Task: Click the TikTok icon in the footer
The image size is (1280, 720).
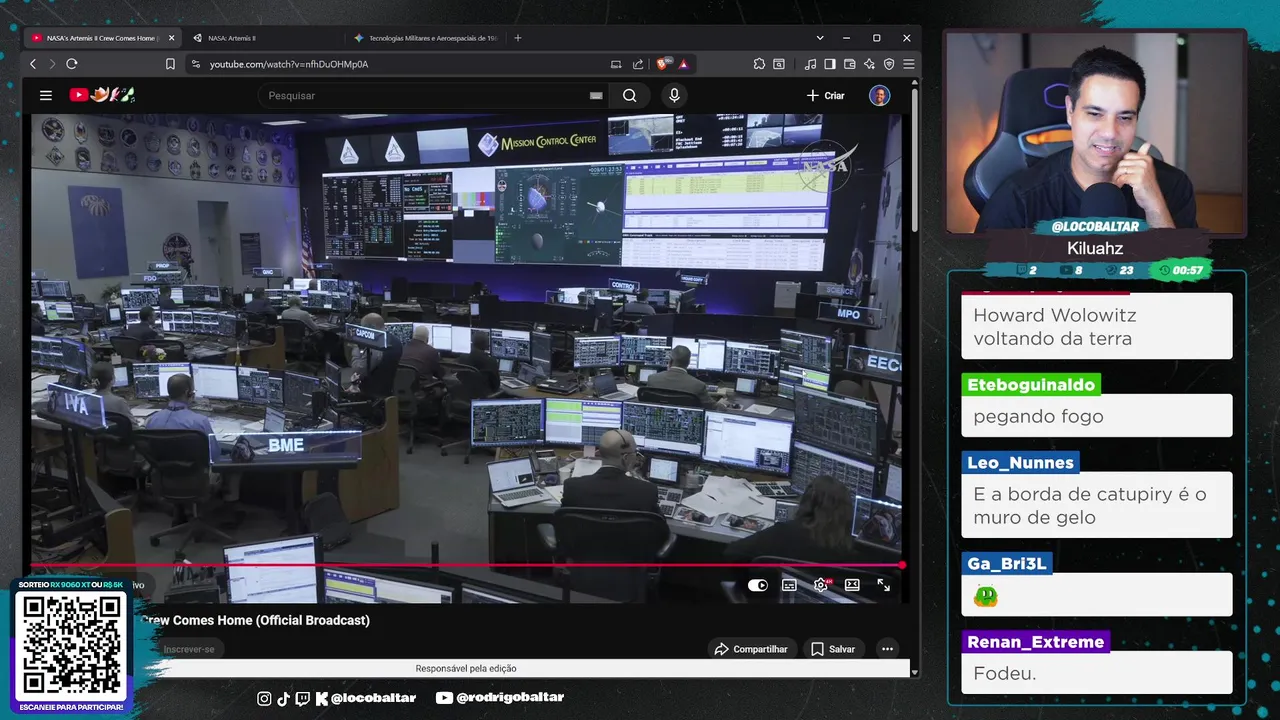Action: click(283, 698)
